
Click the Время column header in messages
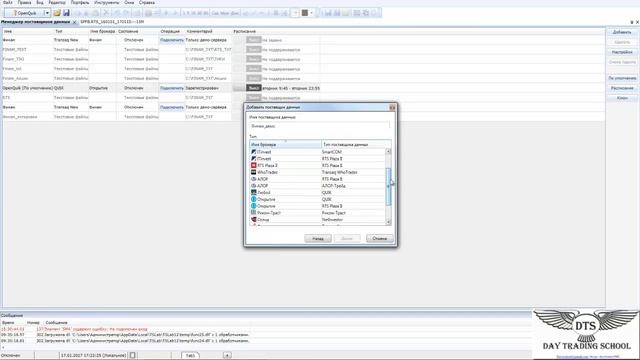pos(8,322)
